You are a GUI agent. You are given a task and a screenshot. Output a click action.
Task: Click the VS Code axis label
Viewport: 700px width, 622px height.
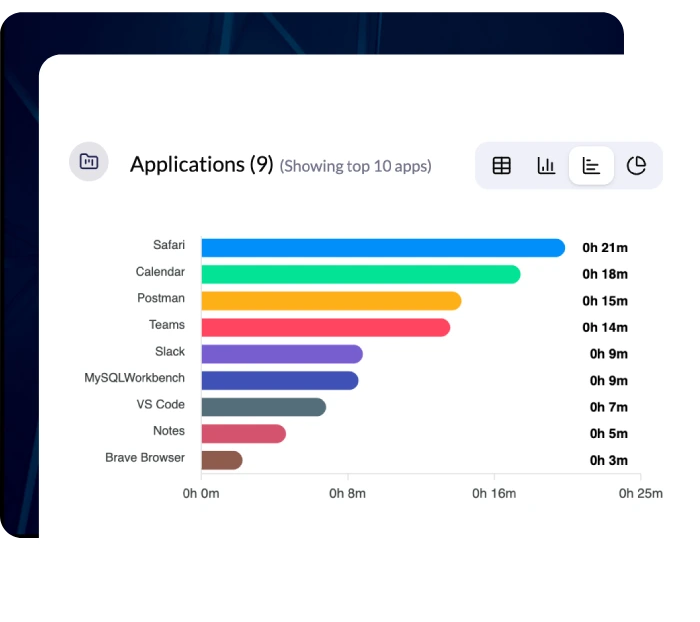click(160, 404)
